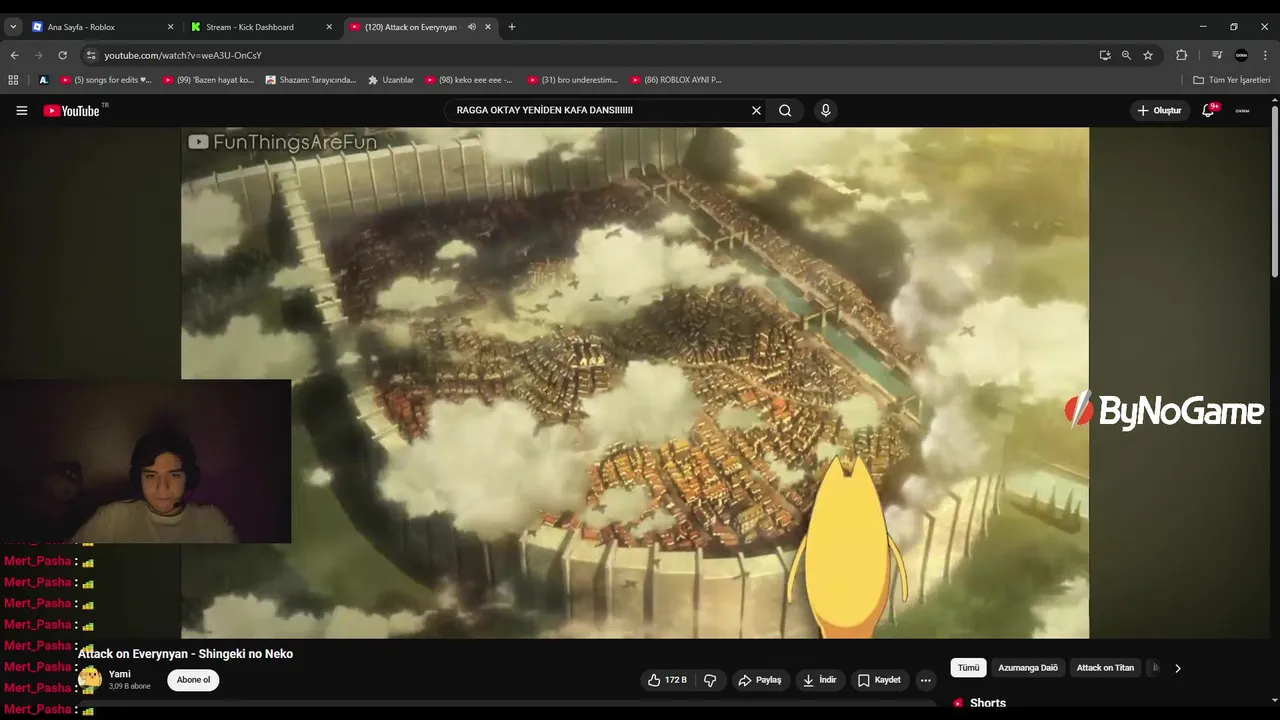Go to the YouTube home logo
The height and width of the screenshot is (720, 1280).
(72, 111)
